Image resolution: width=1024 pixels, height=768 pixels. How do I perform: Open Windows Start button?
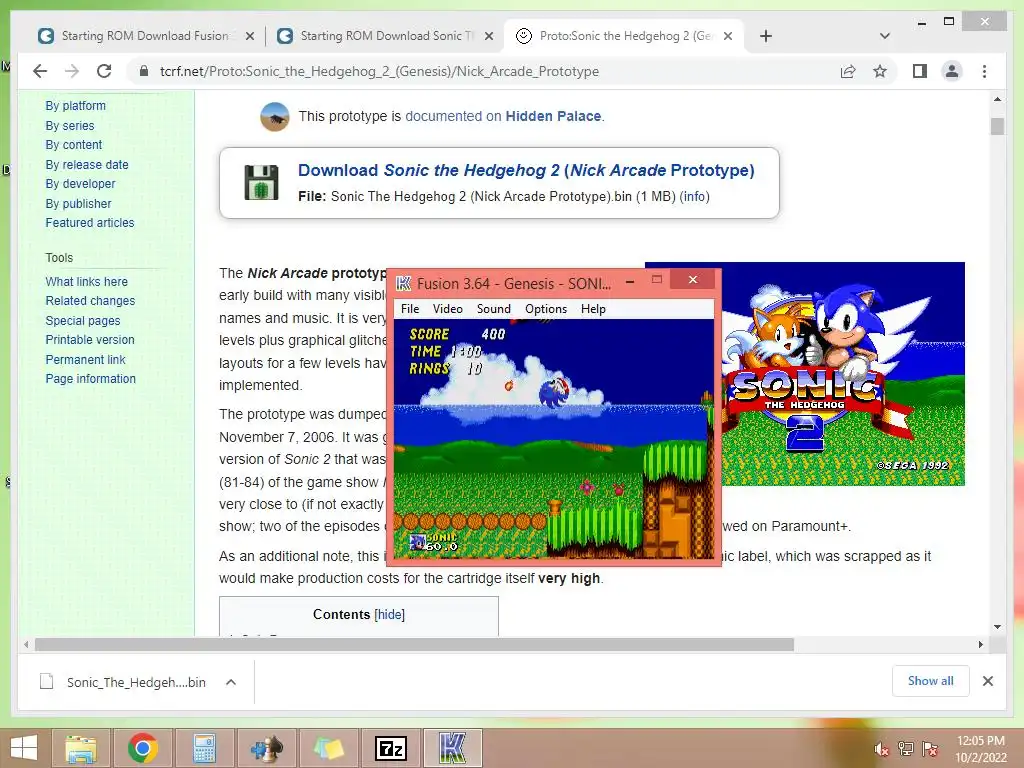(24, 748)
